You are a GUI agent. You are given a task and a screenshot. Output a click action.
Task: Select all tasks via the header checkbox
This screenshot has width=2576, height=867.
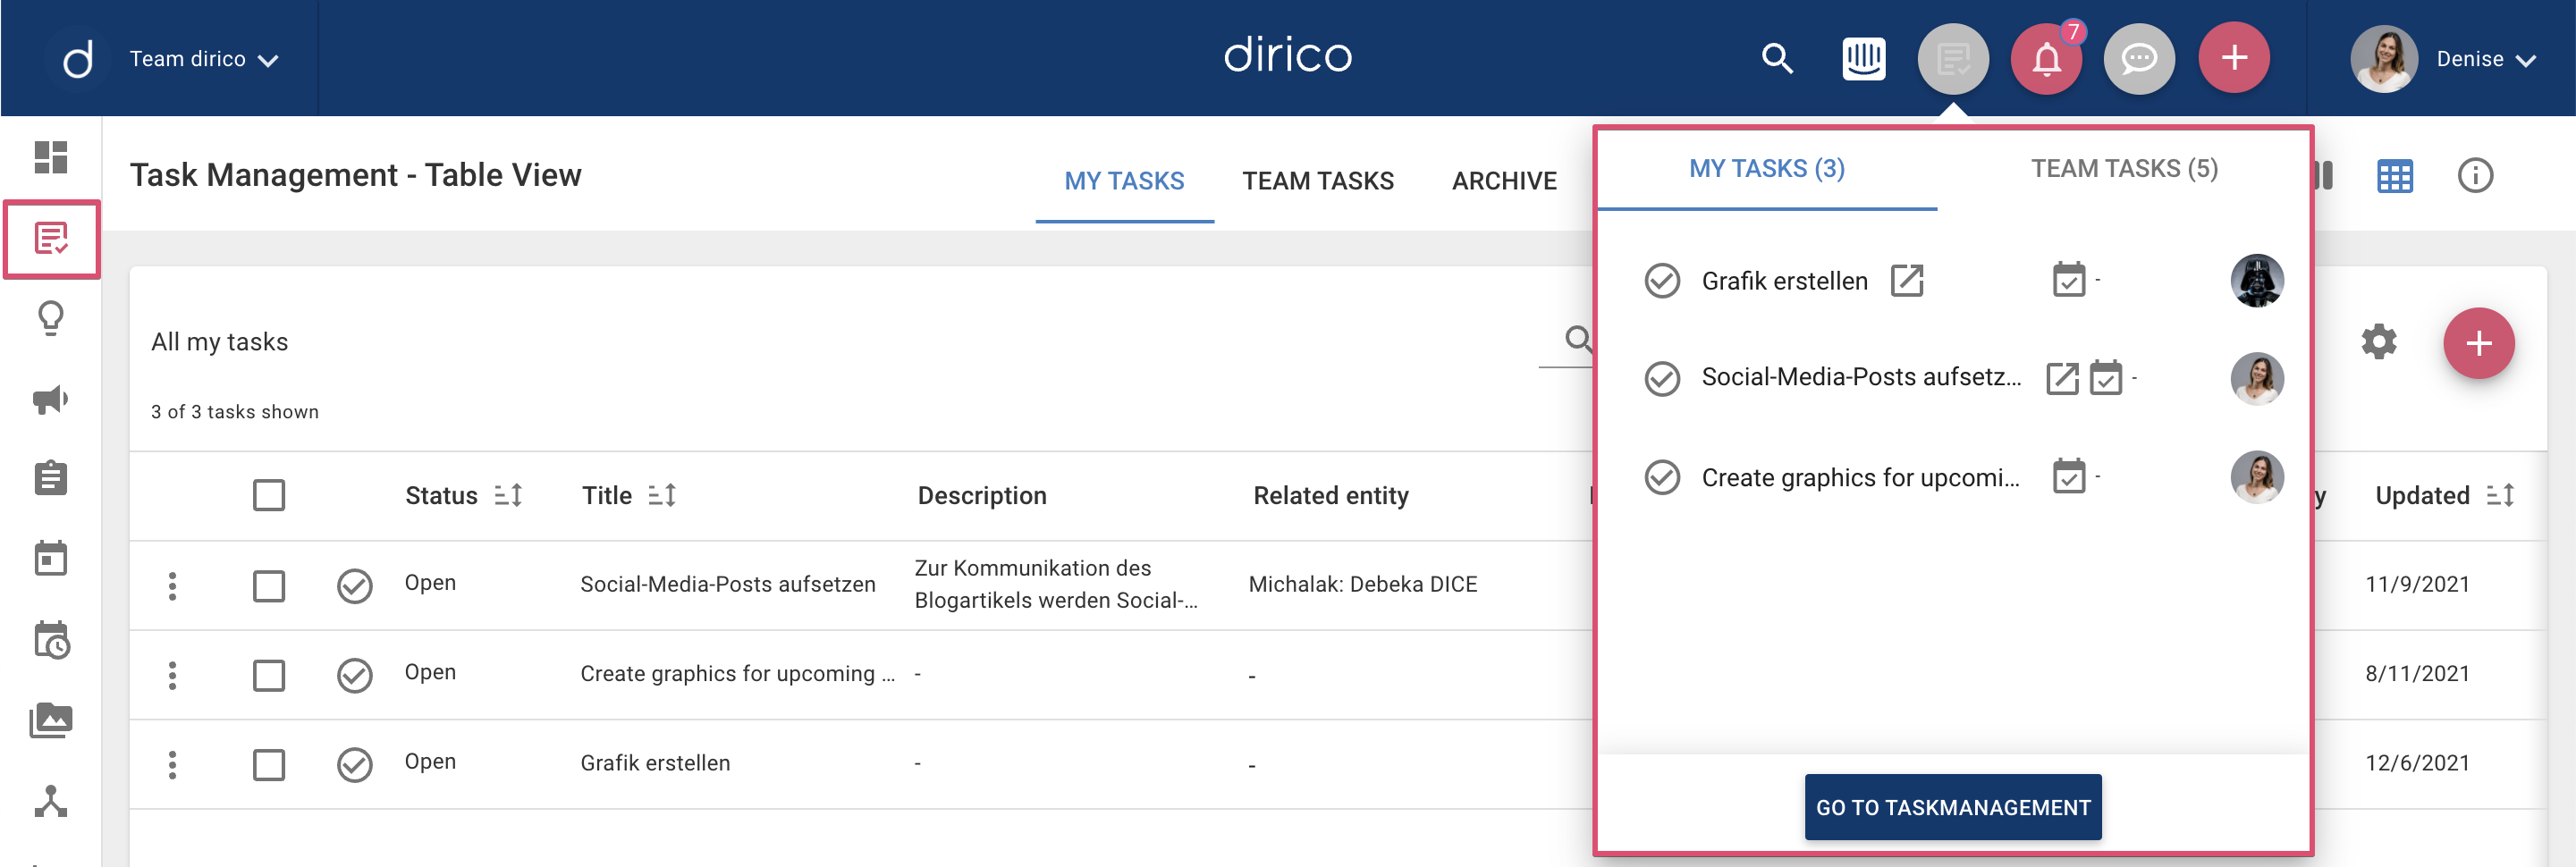coord(269,494)
